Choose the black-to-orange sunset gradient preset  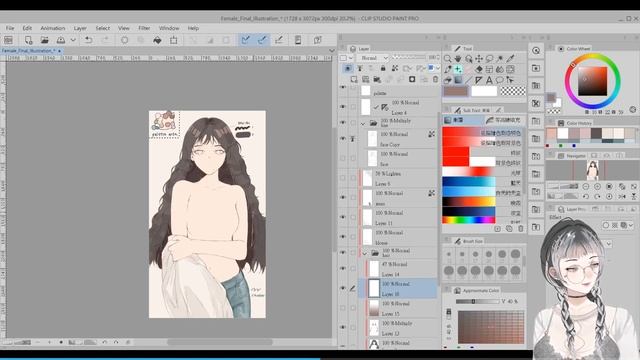pyautogui.click(x=469, y=202)
